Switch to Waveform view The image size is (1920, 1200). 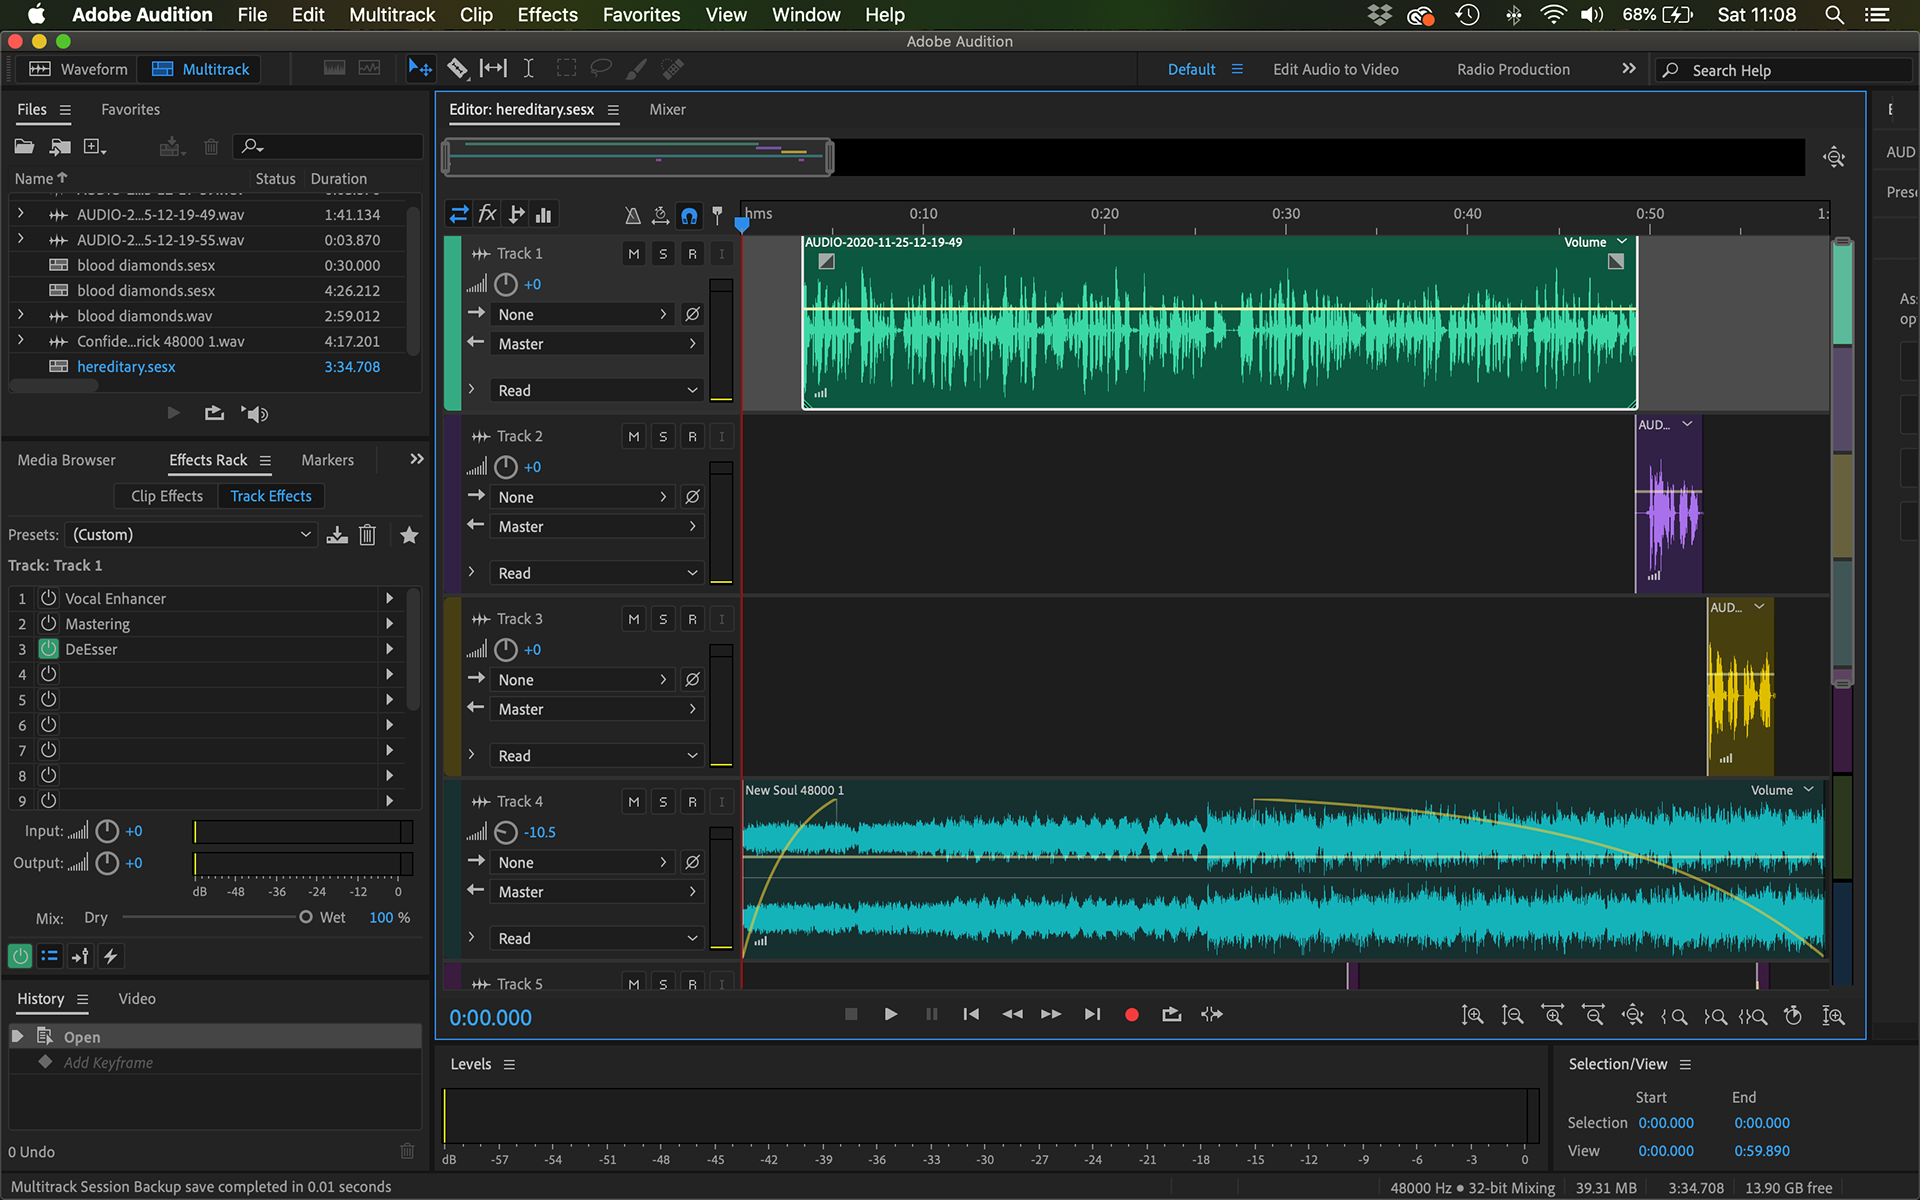78,69
